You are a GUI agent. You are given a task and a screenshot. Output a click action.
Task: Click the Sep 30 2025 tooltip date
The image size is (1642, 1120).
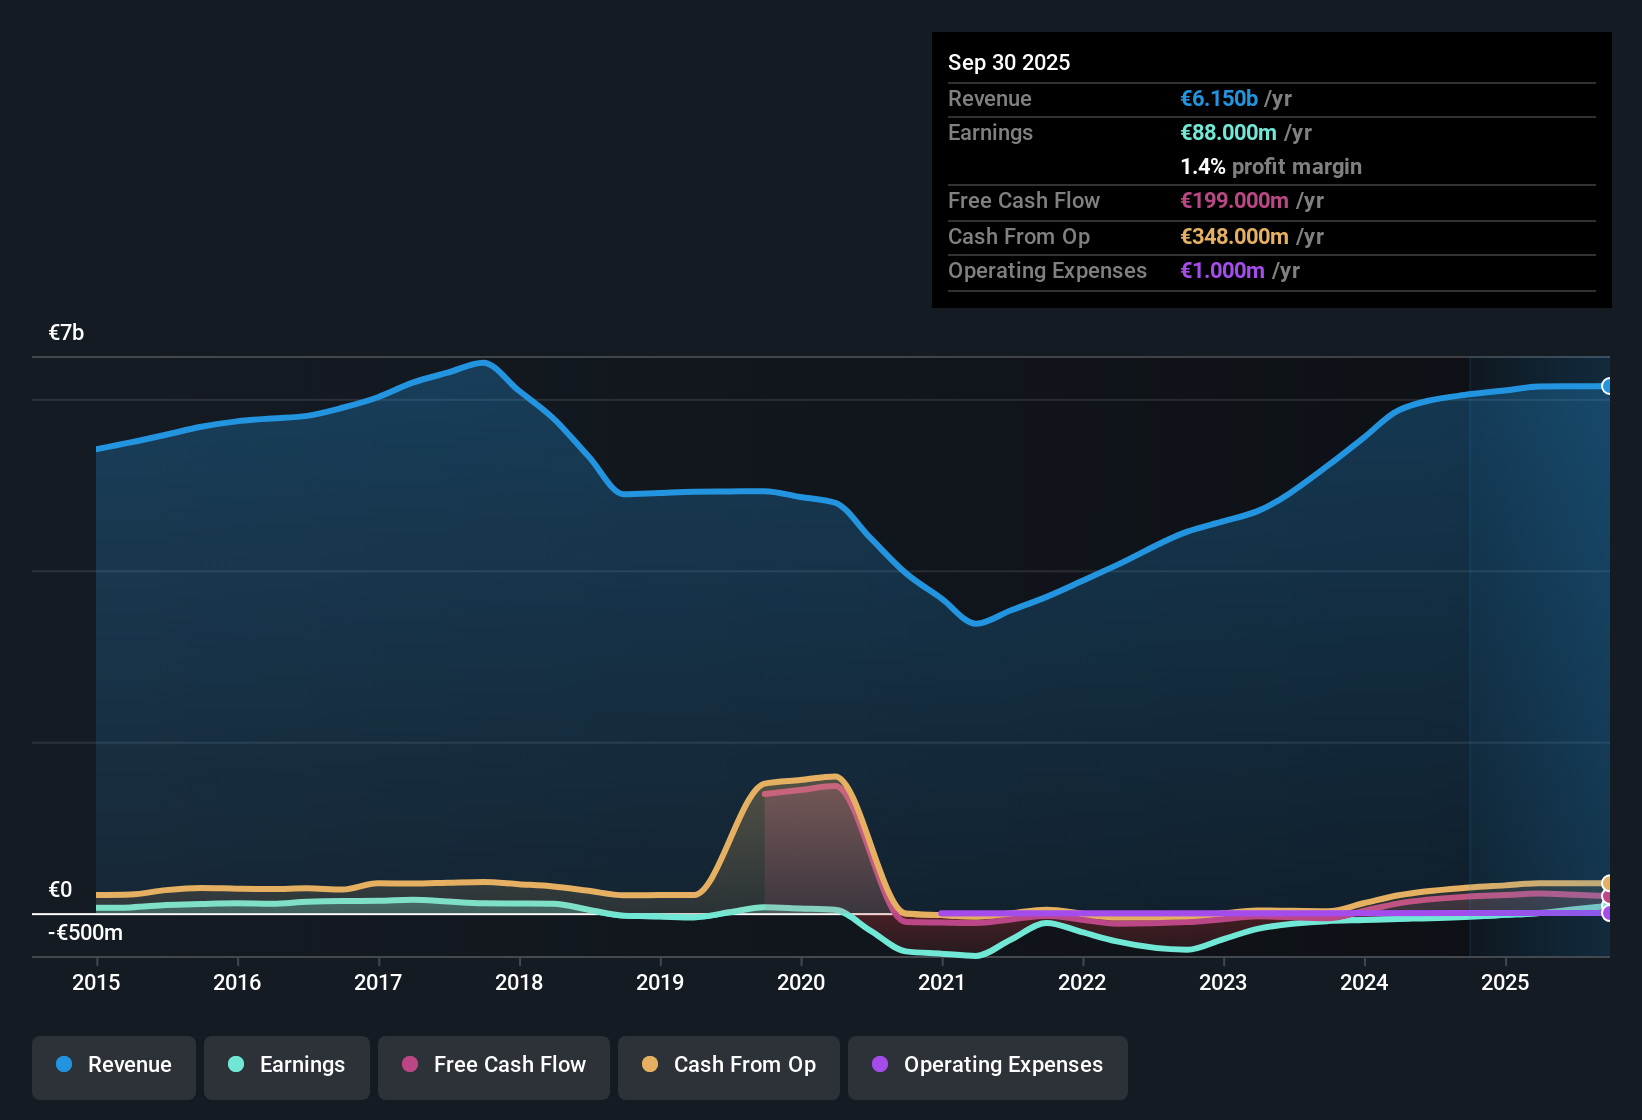[x=1009, y=63]
